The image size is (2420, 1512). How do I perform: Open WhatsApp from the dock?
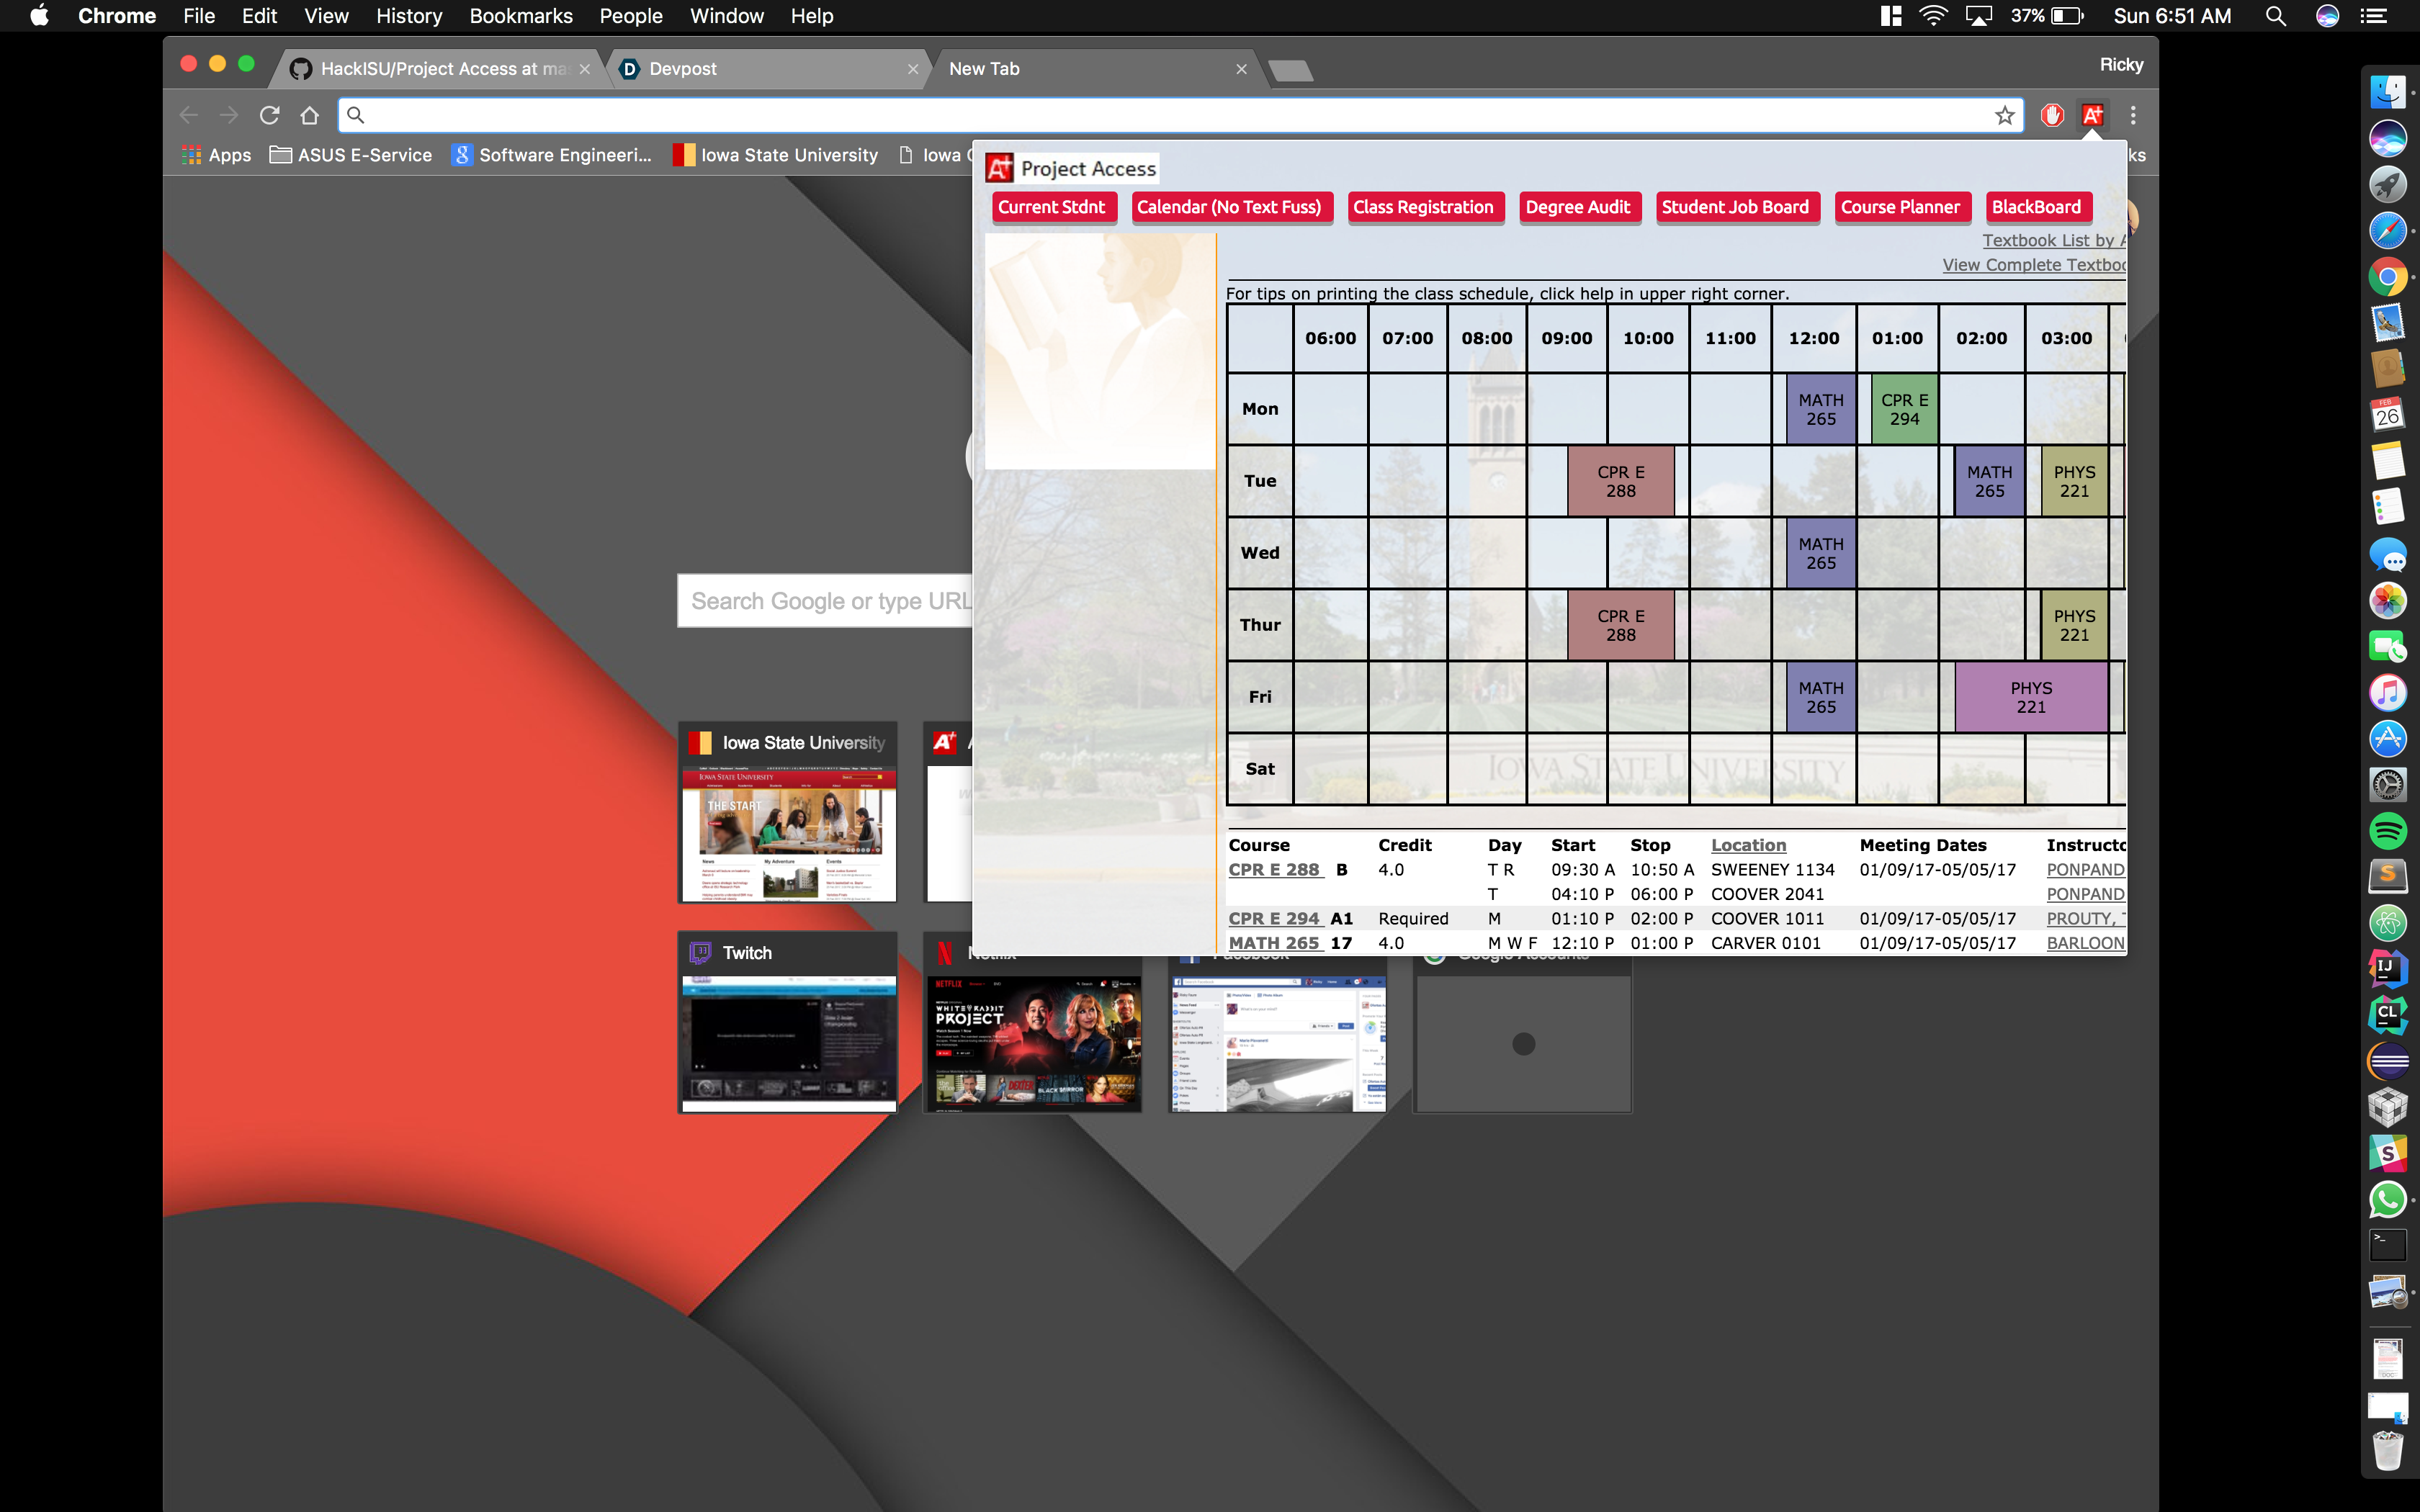click(2388, 1199)
